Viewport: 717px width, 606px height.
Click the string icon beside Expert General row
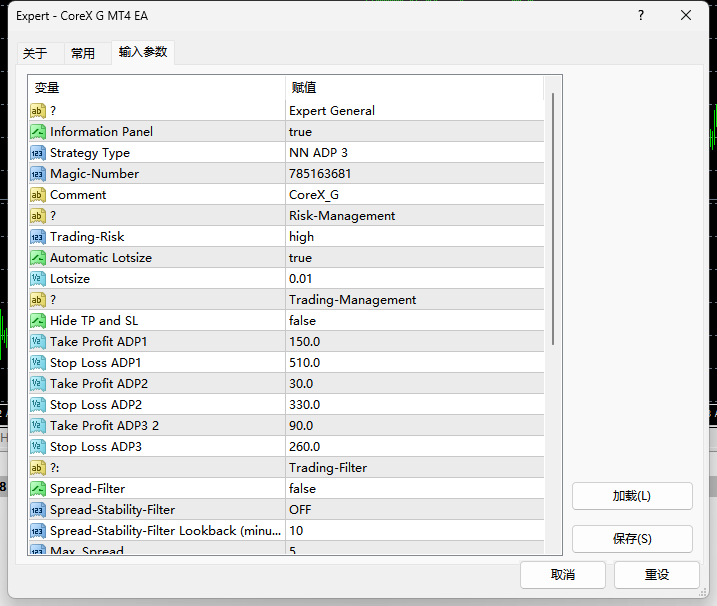point(38,111)
